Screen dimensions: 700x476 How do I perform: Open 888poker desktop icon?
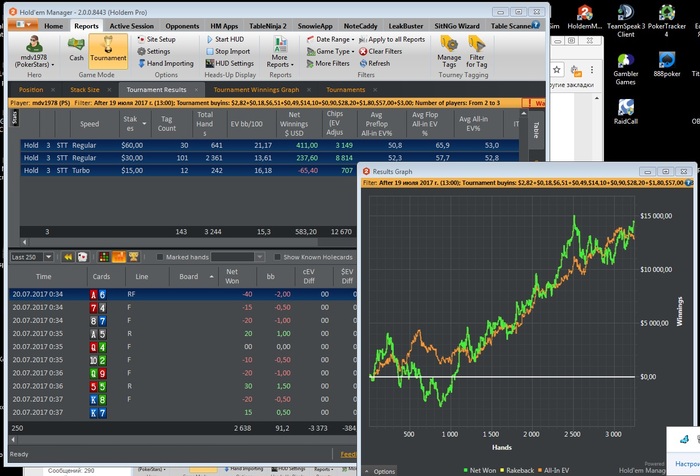point(667,65)
